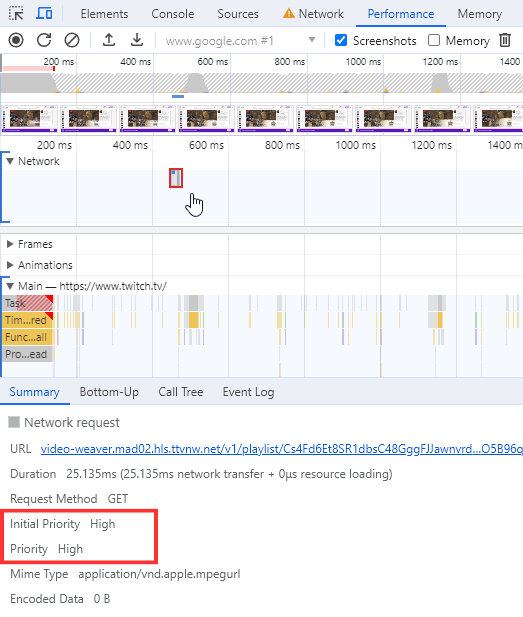Expand the Frames track
Image resolution: width=523 pixels, height=617 pixels.
point(10,244)
